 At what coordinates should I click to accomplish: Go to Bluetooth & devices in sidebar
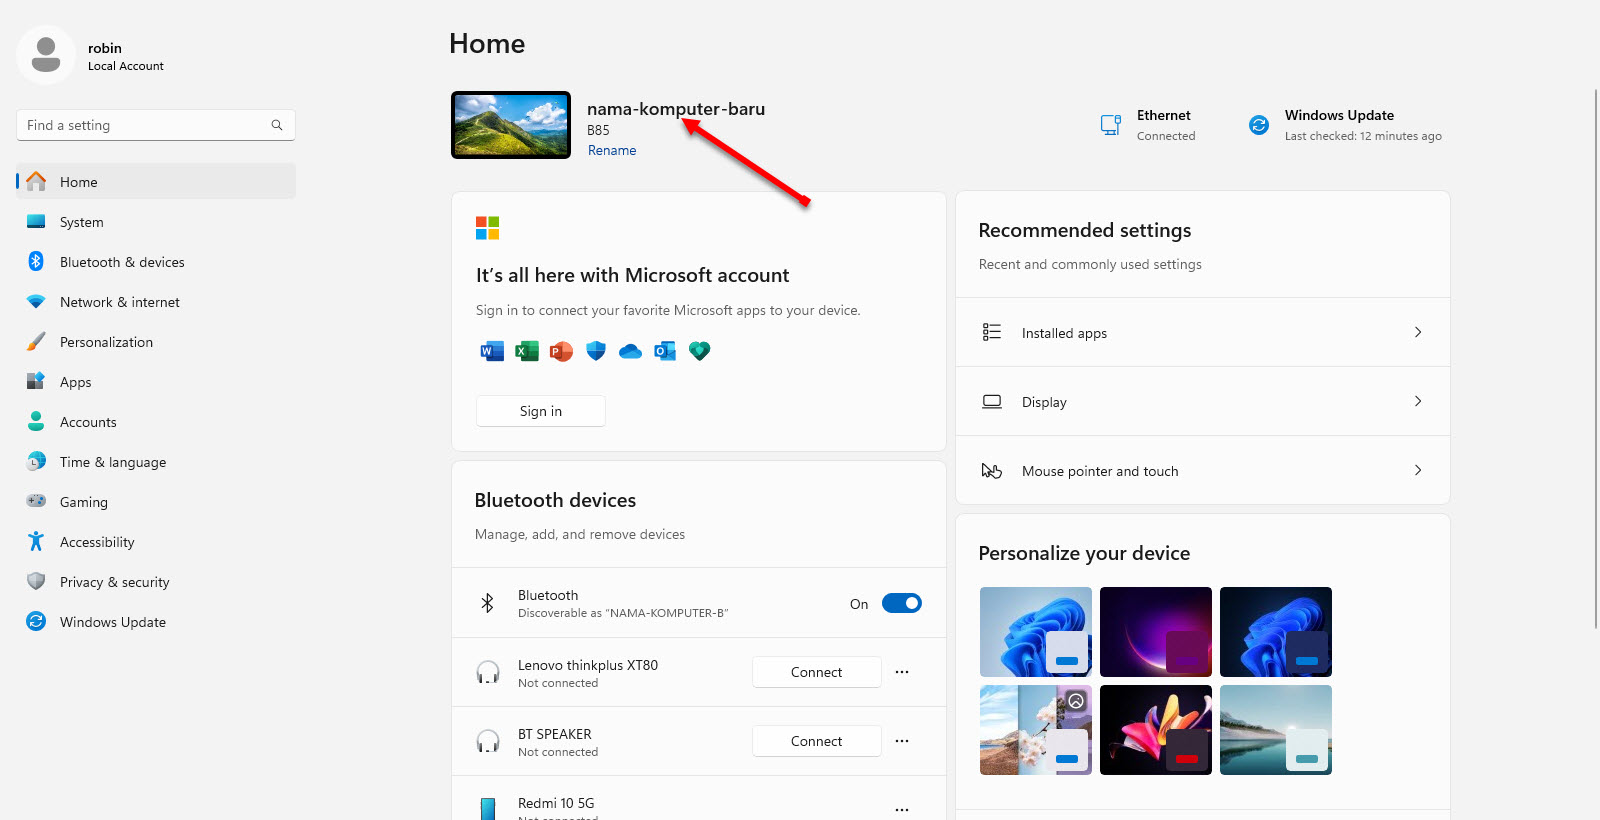[x=122, y=262]
